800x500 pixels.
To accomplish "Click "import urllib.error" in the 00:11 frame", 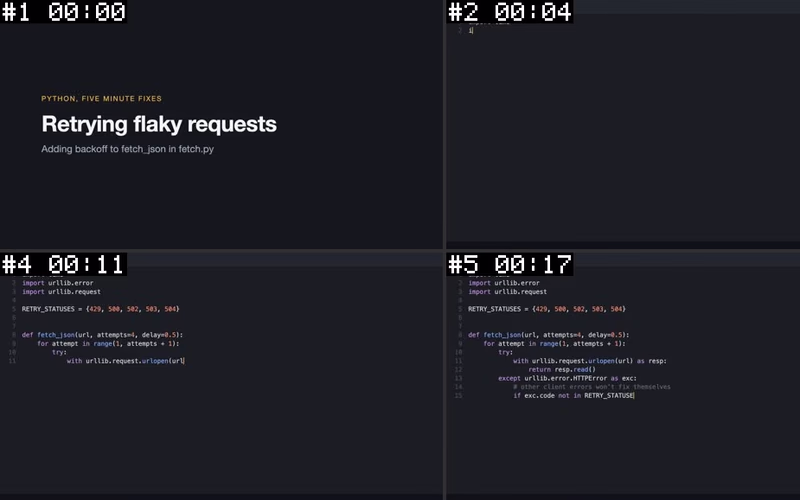I will coord(58,283).
